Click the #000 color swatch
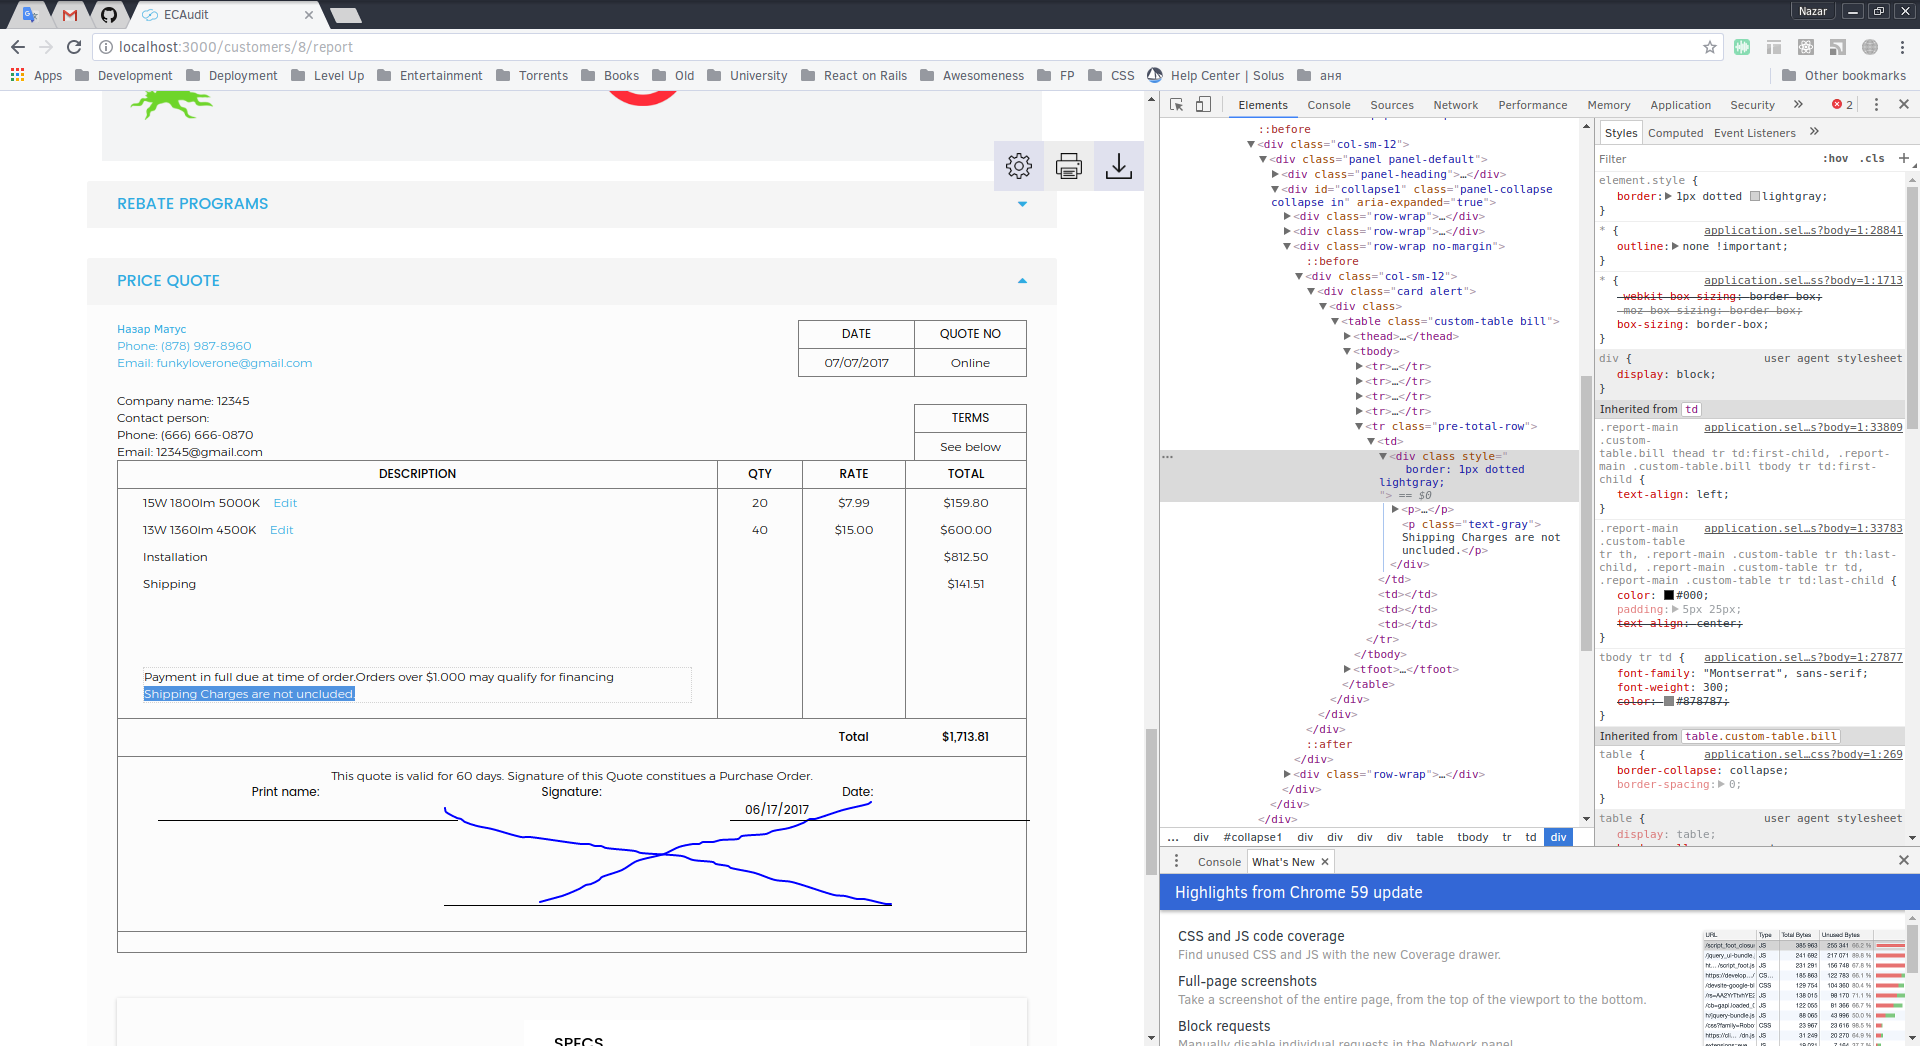1920x1046 pixels. 1668,595
